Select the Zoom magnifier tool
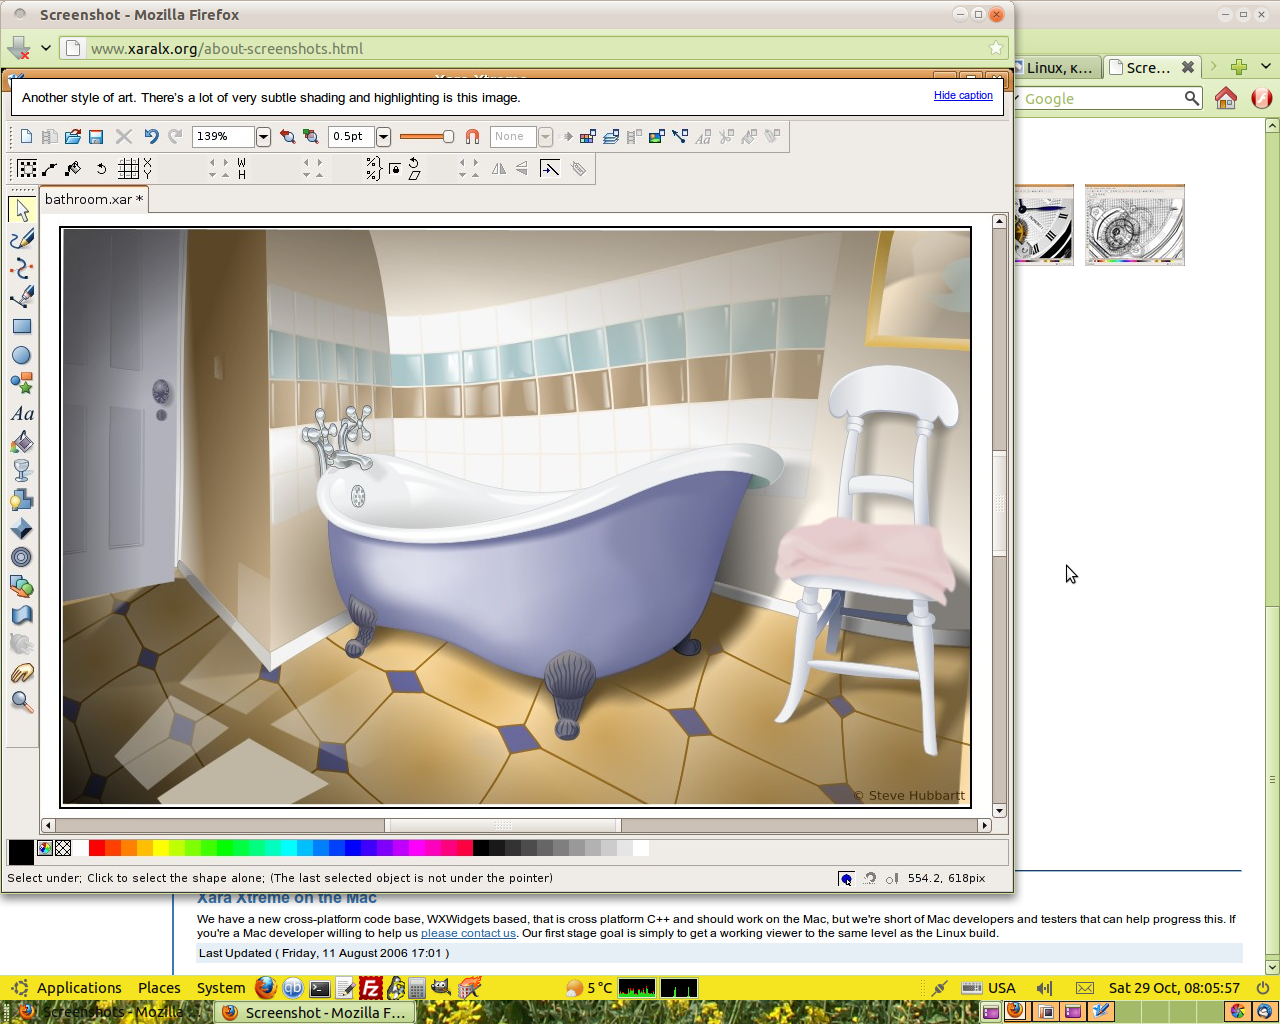1280x1024 pixels. [x=22, y=702]
